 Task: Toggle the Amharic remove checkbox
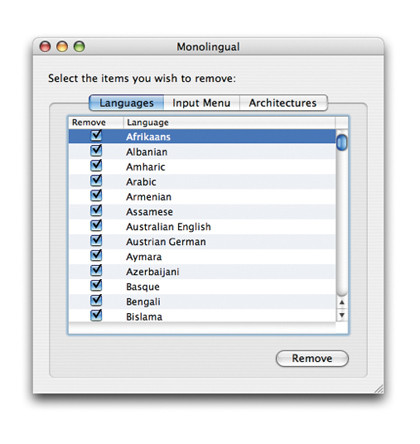point(96,166)
